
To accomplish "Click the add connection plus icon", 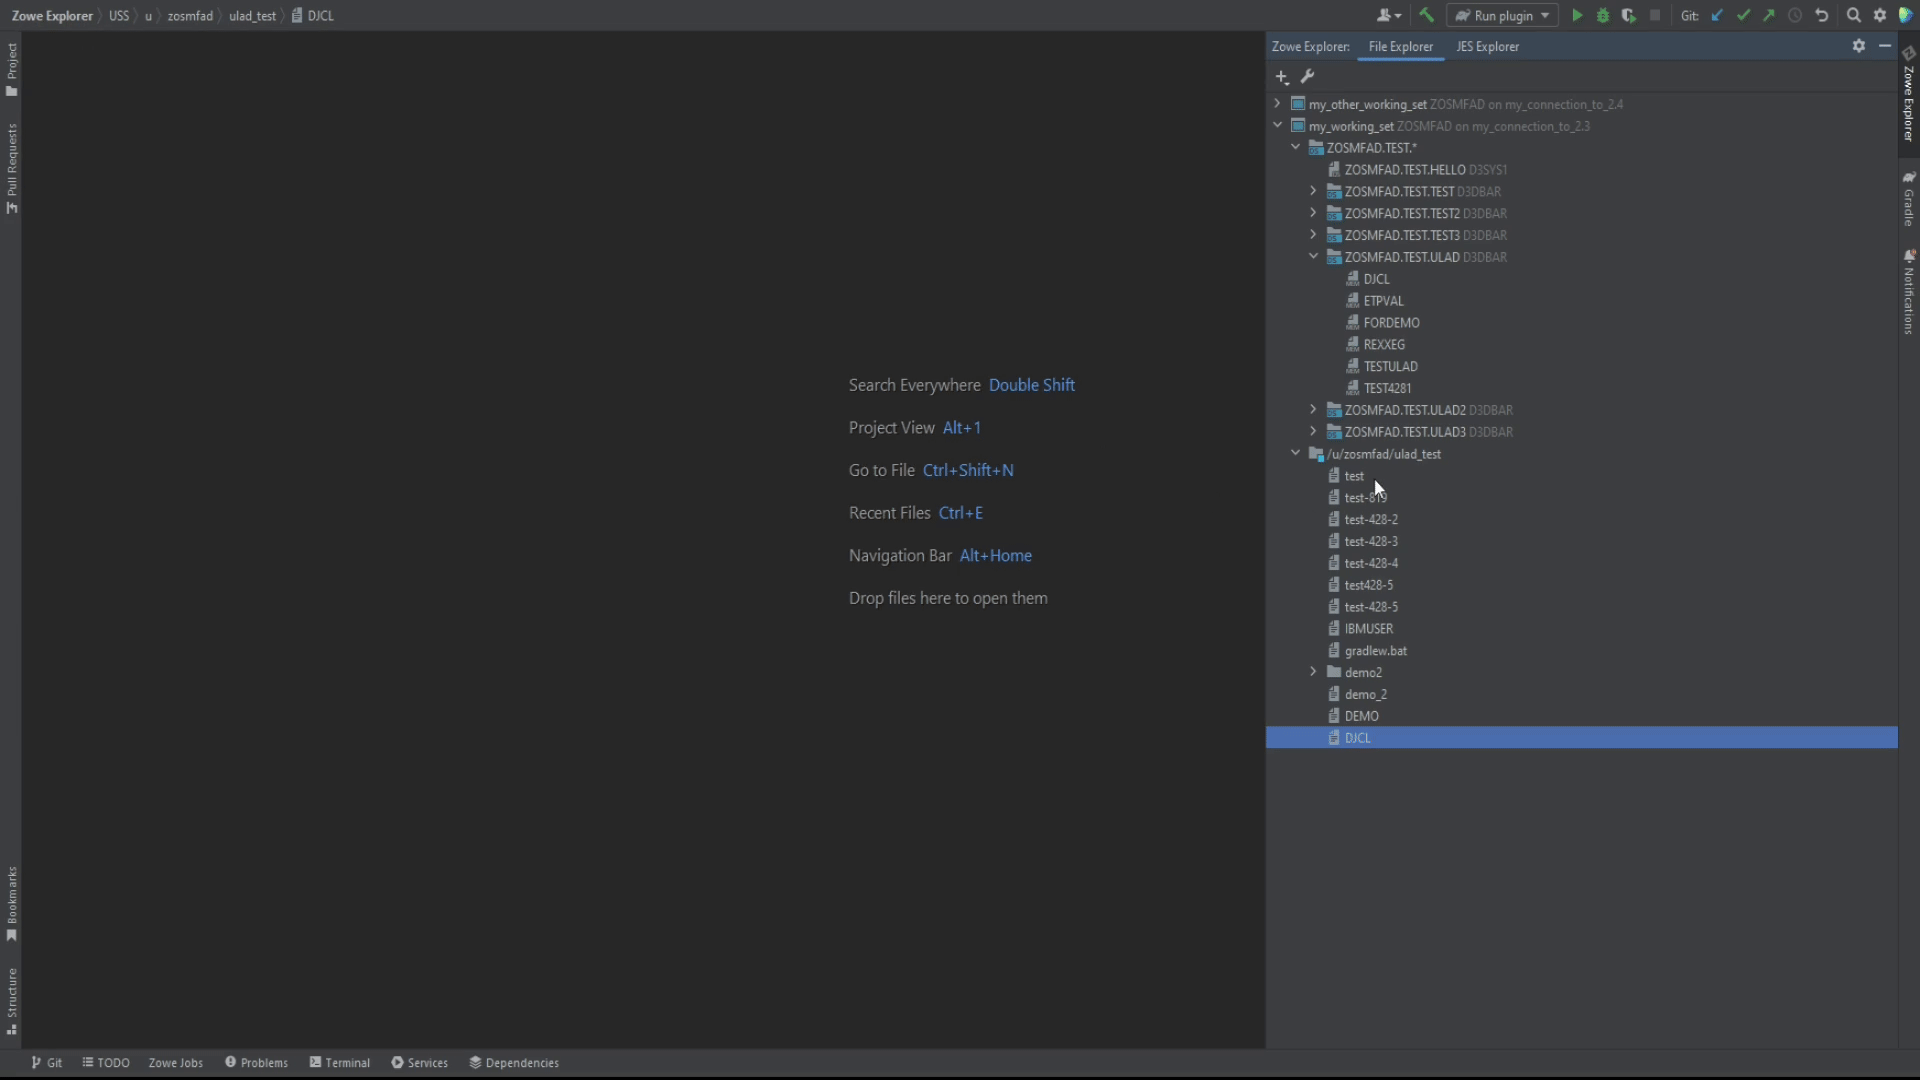I will 1282,77.
